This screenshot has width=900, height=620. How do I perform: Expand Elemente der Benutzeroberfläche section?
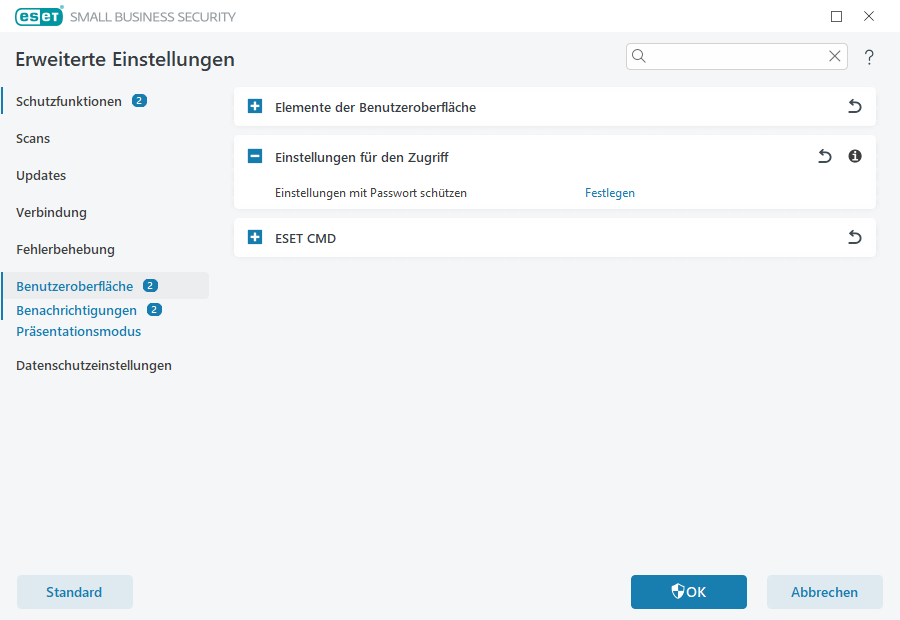coord(255,106)
